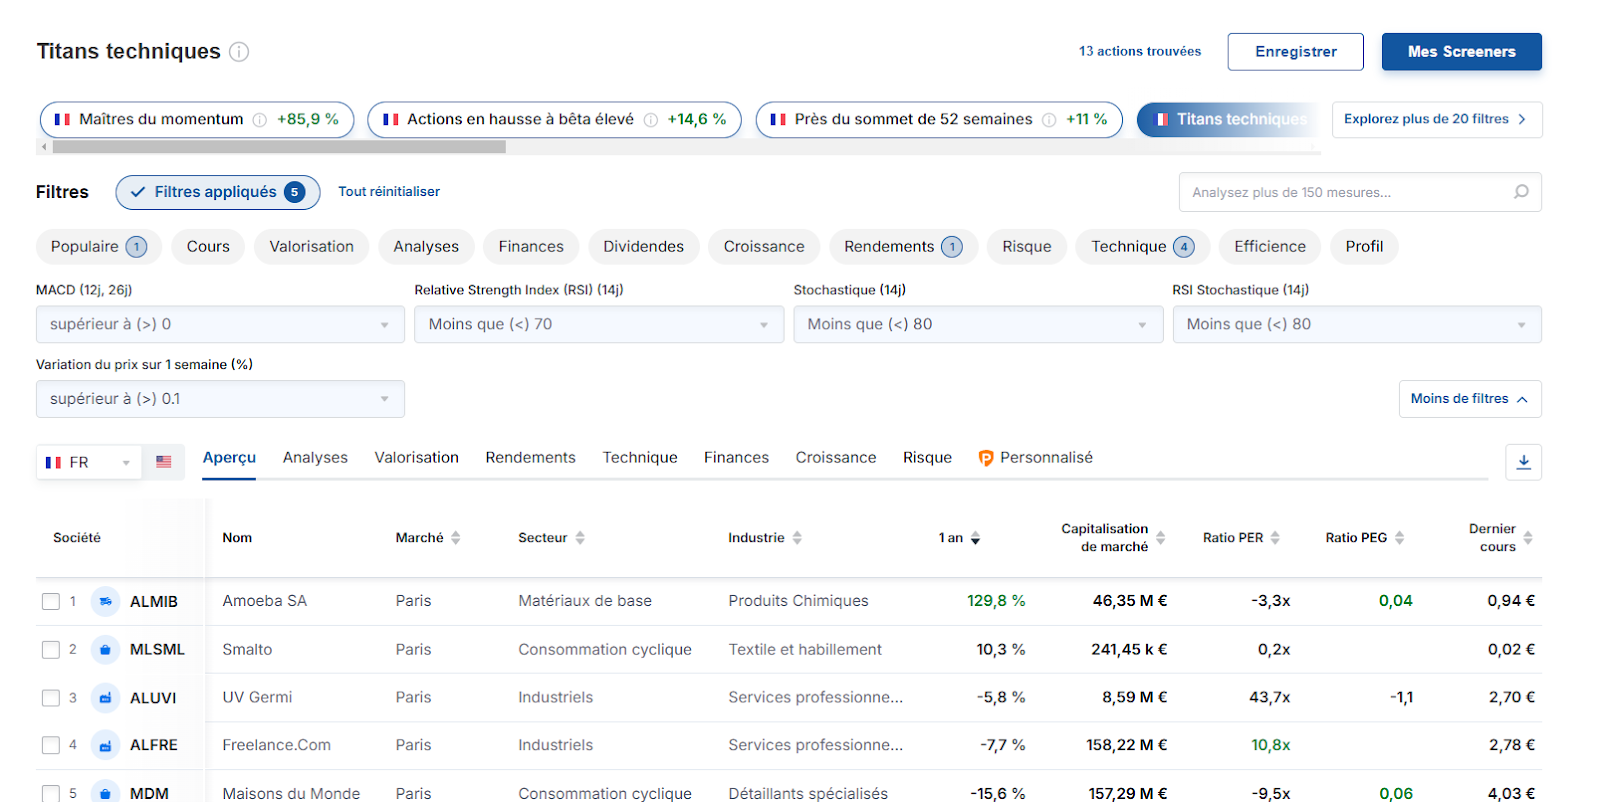Sort table by Ratio PEG arrows
Viewport: 1600px width, 802px height.
click(1400, 538)
